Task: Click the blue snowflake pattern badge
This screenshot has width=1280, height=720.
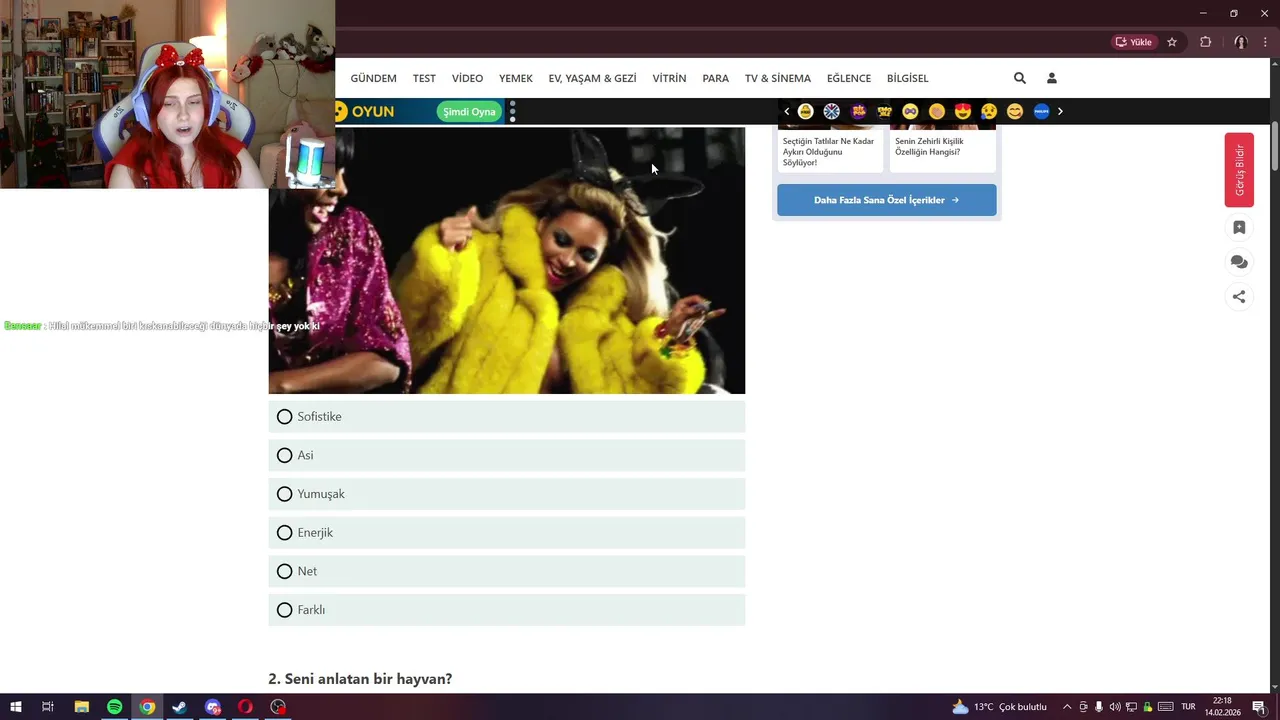Action: coord(832,111)
